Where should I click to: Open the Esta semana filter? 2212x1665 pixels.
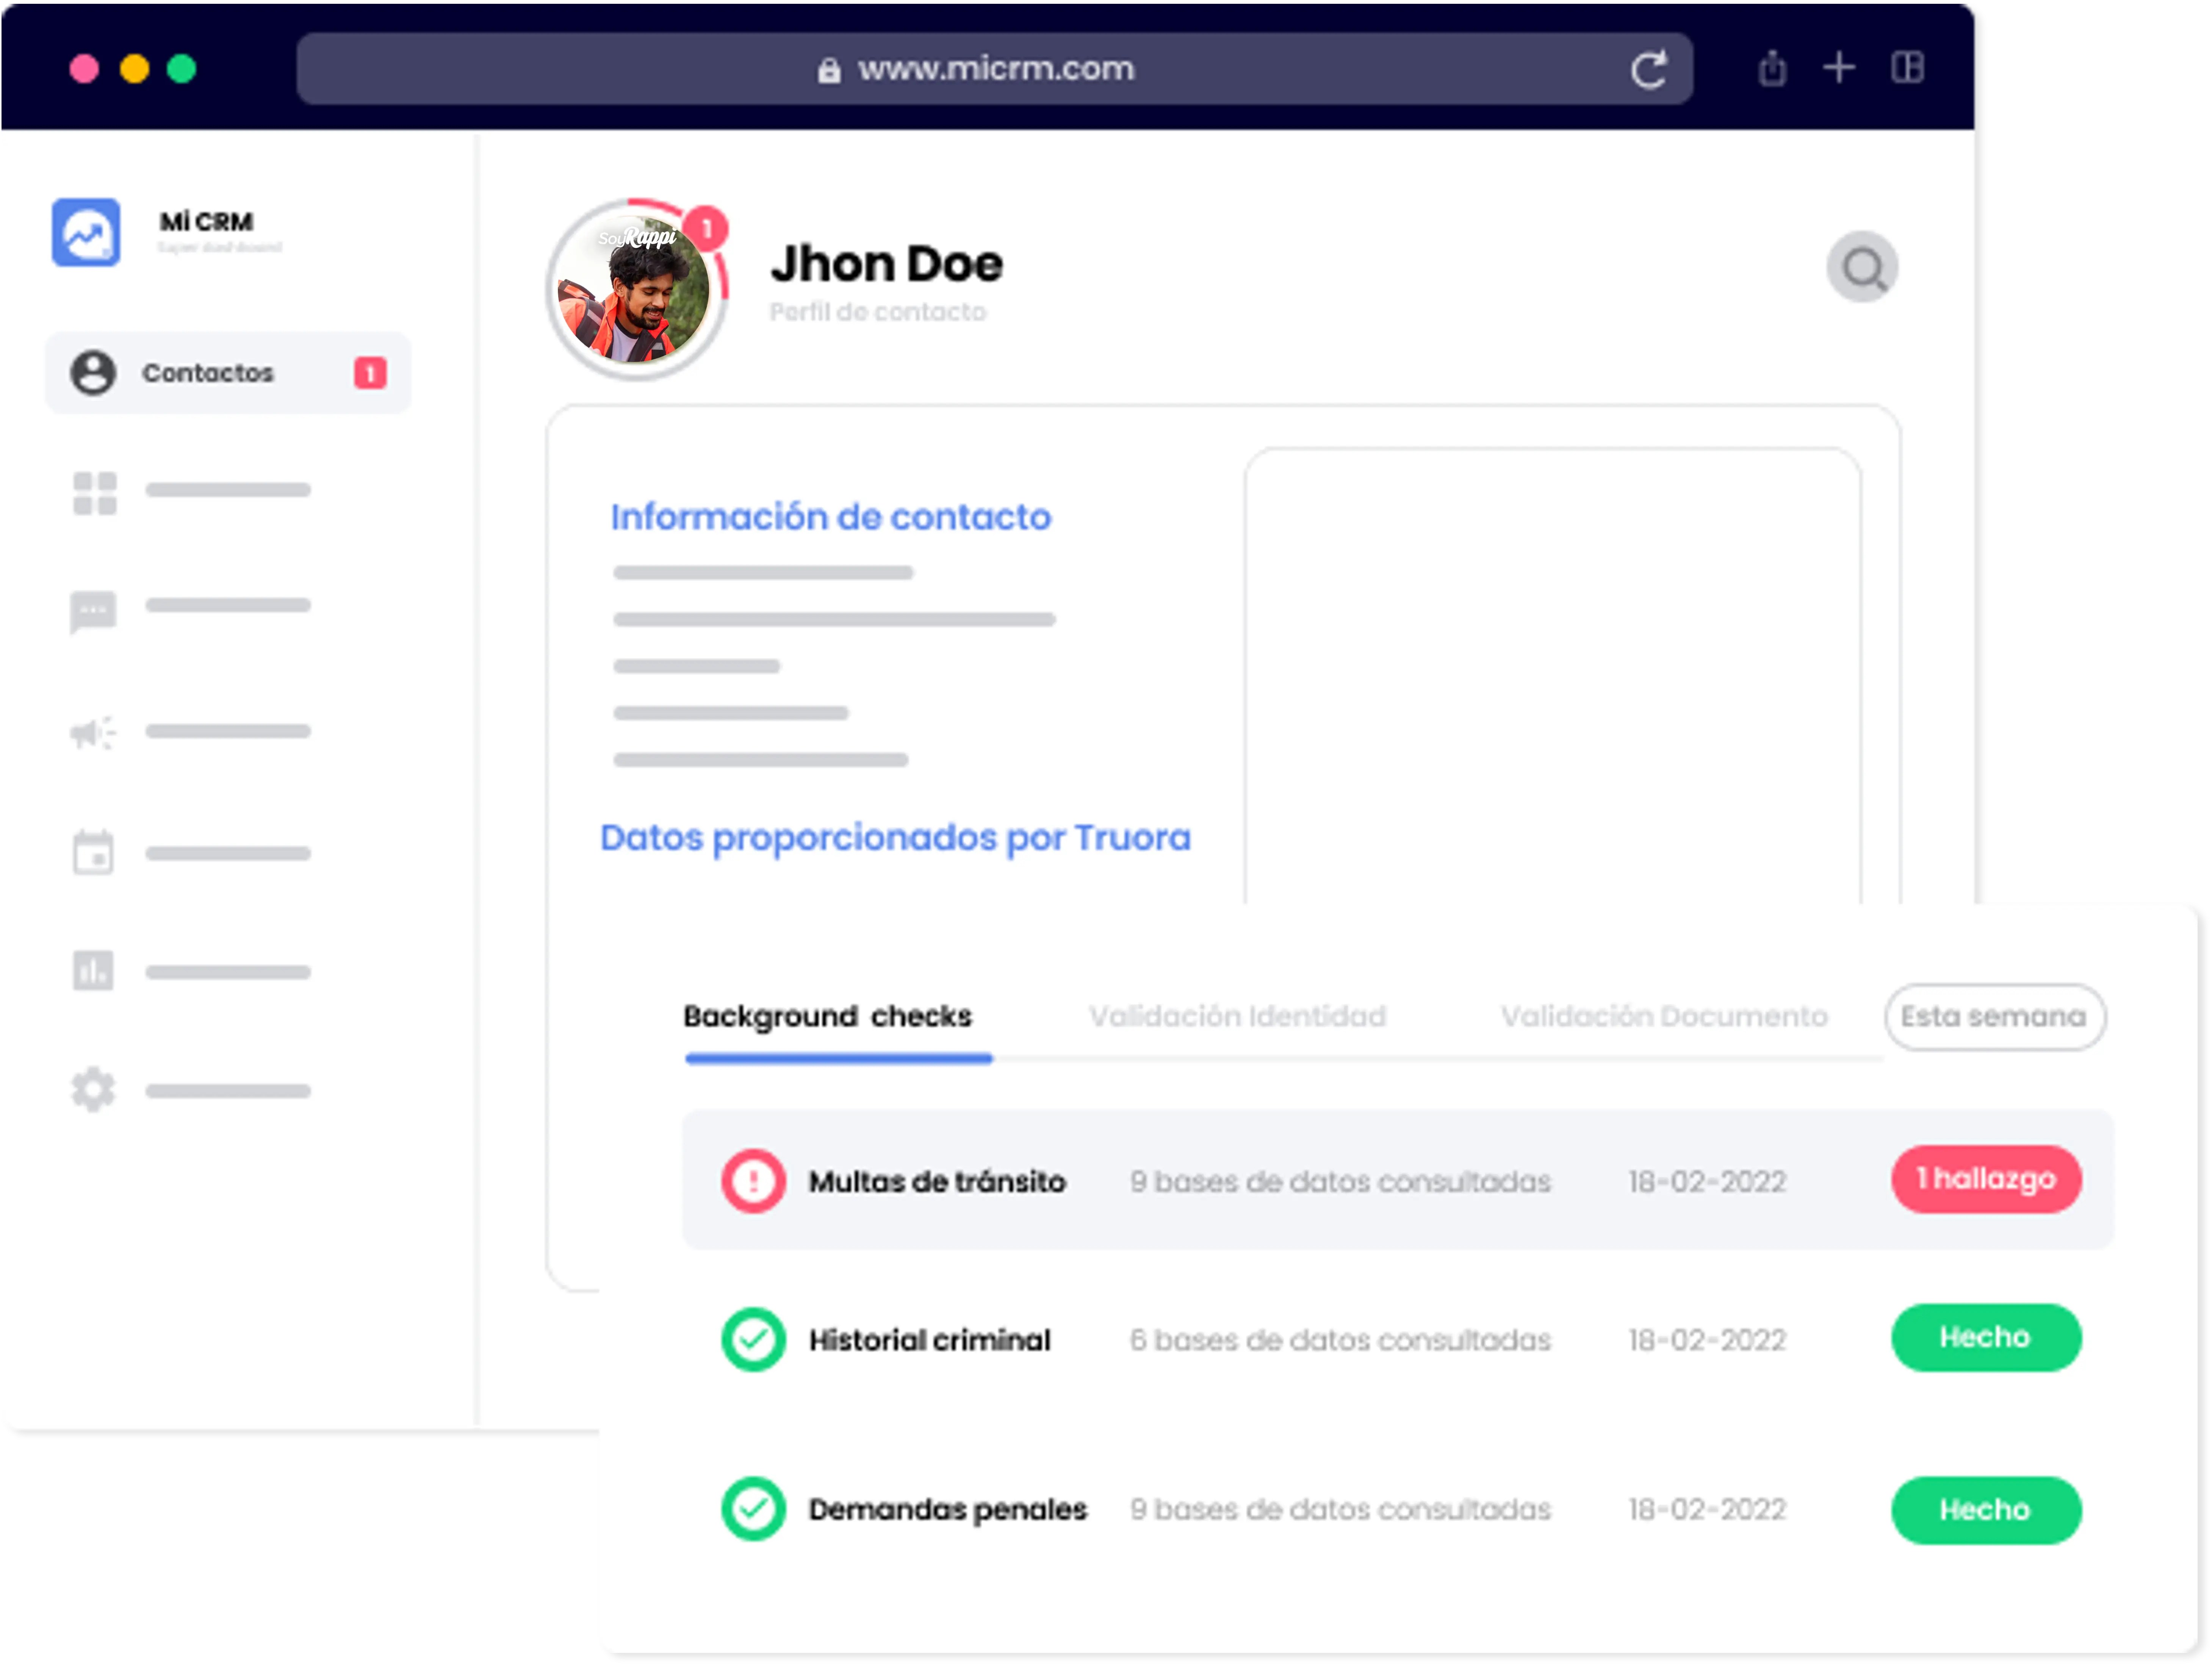point(1995,1017)
